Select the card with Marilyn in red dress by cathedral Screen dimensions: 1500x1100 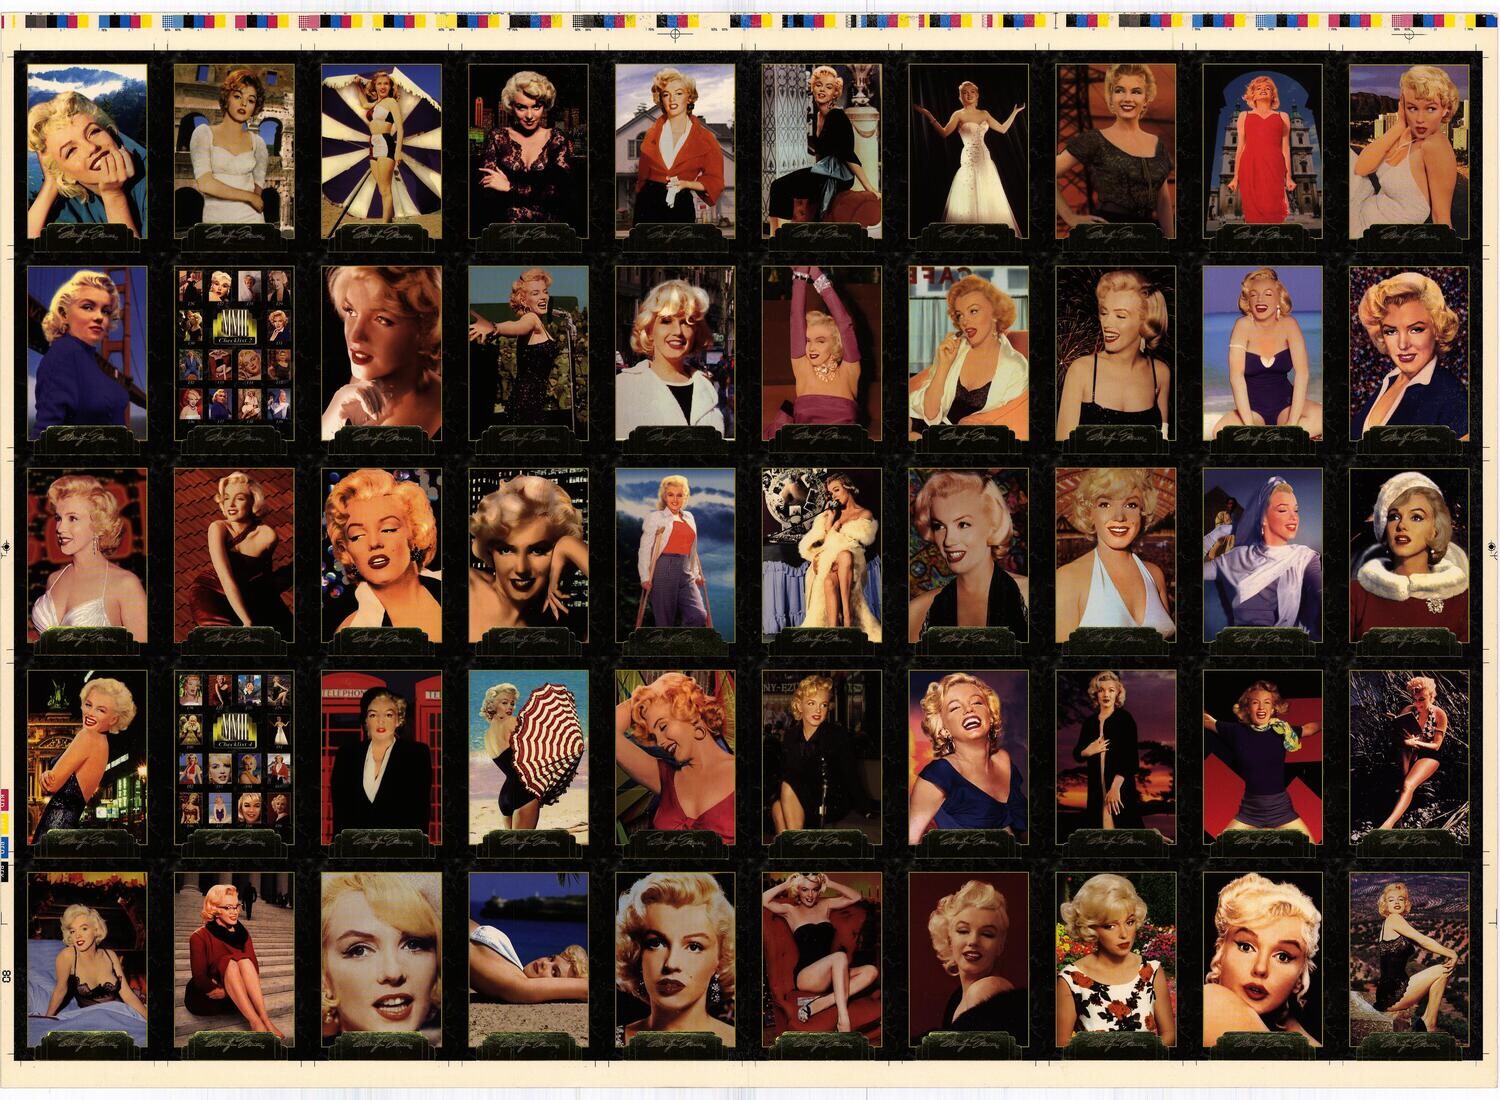(x=1263, y=150)
